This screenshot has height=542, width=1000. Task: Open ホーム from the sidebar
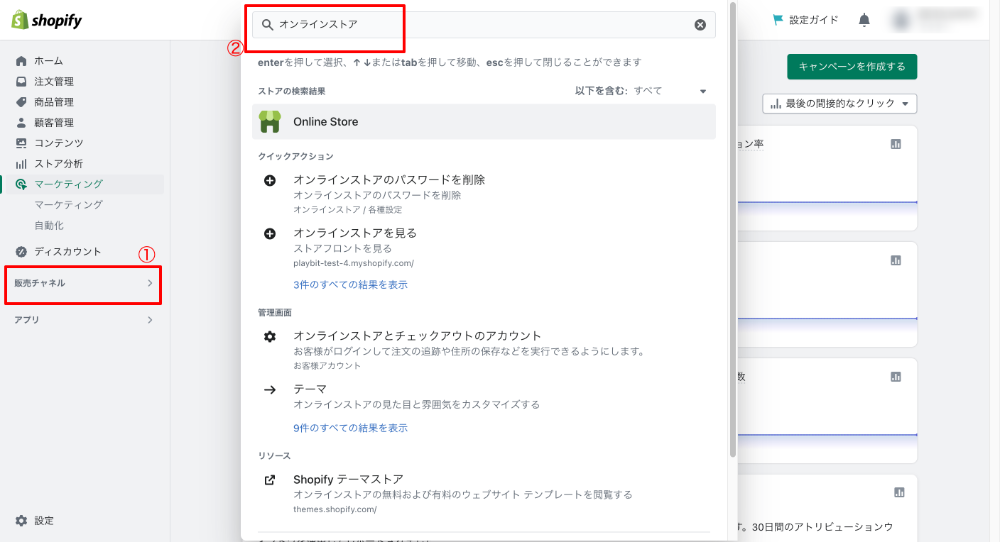[x=48, y=61]
